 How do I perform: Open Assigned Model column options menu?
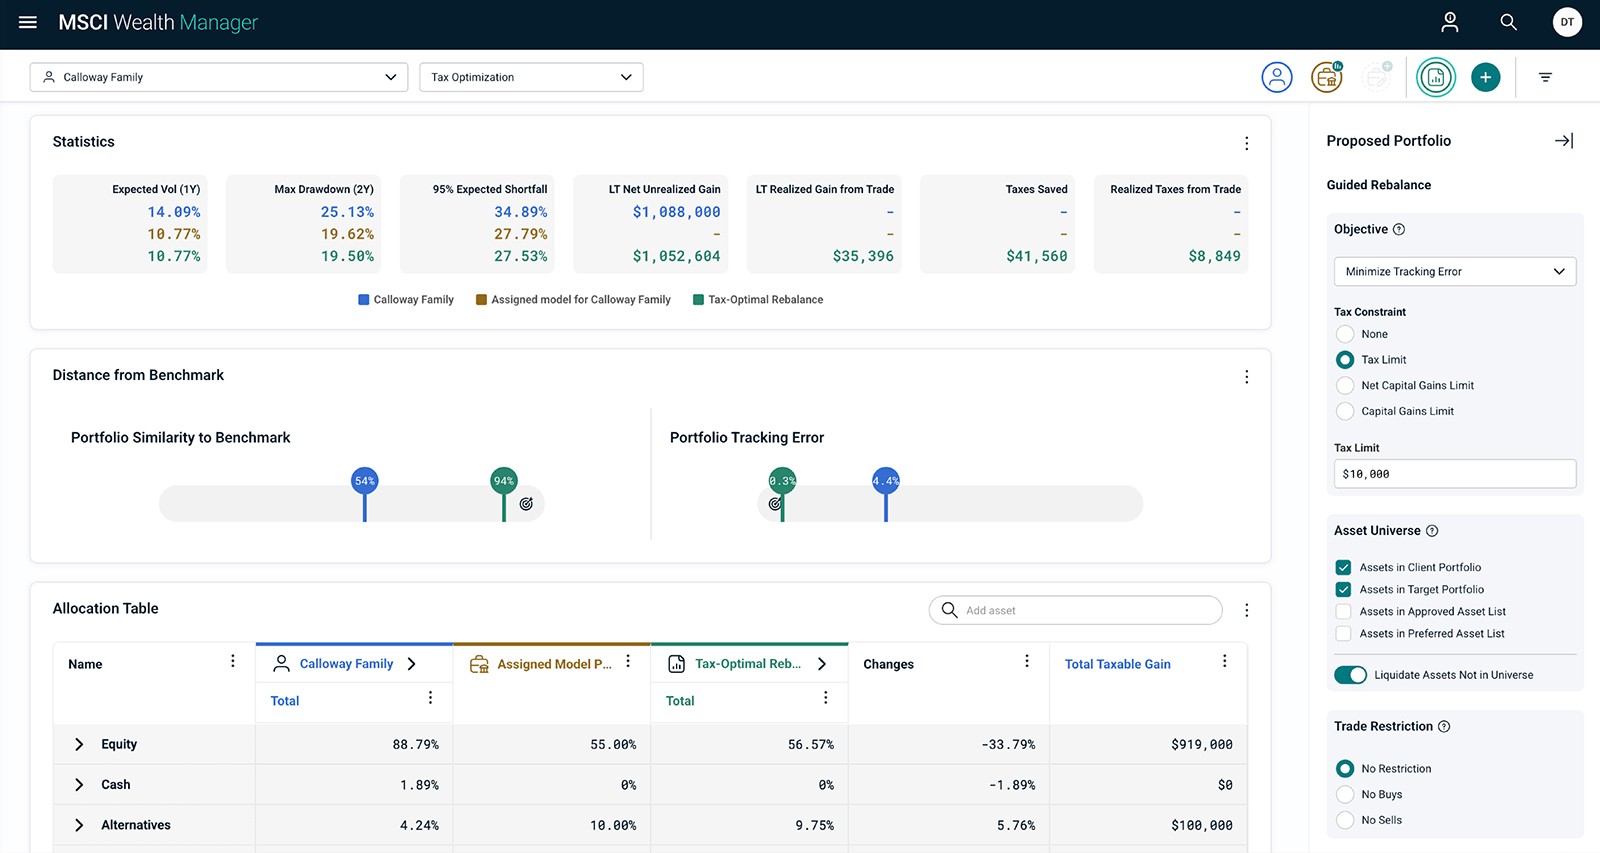point(628,661)
